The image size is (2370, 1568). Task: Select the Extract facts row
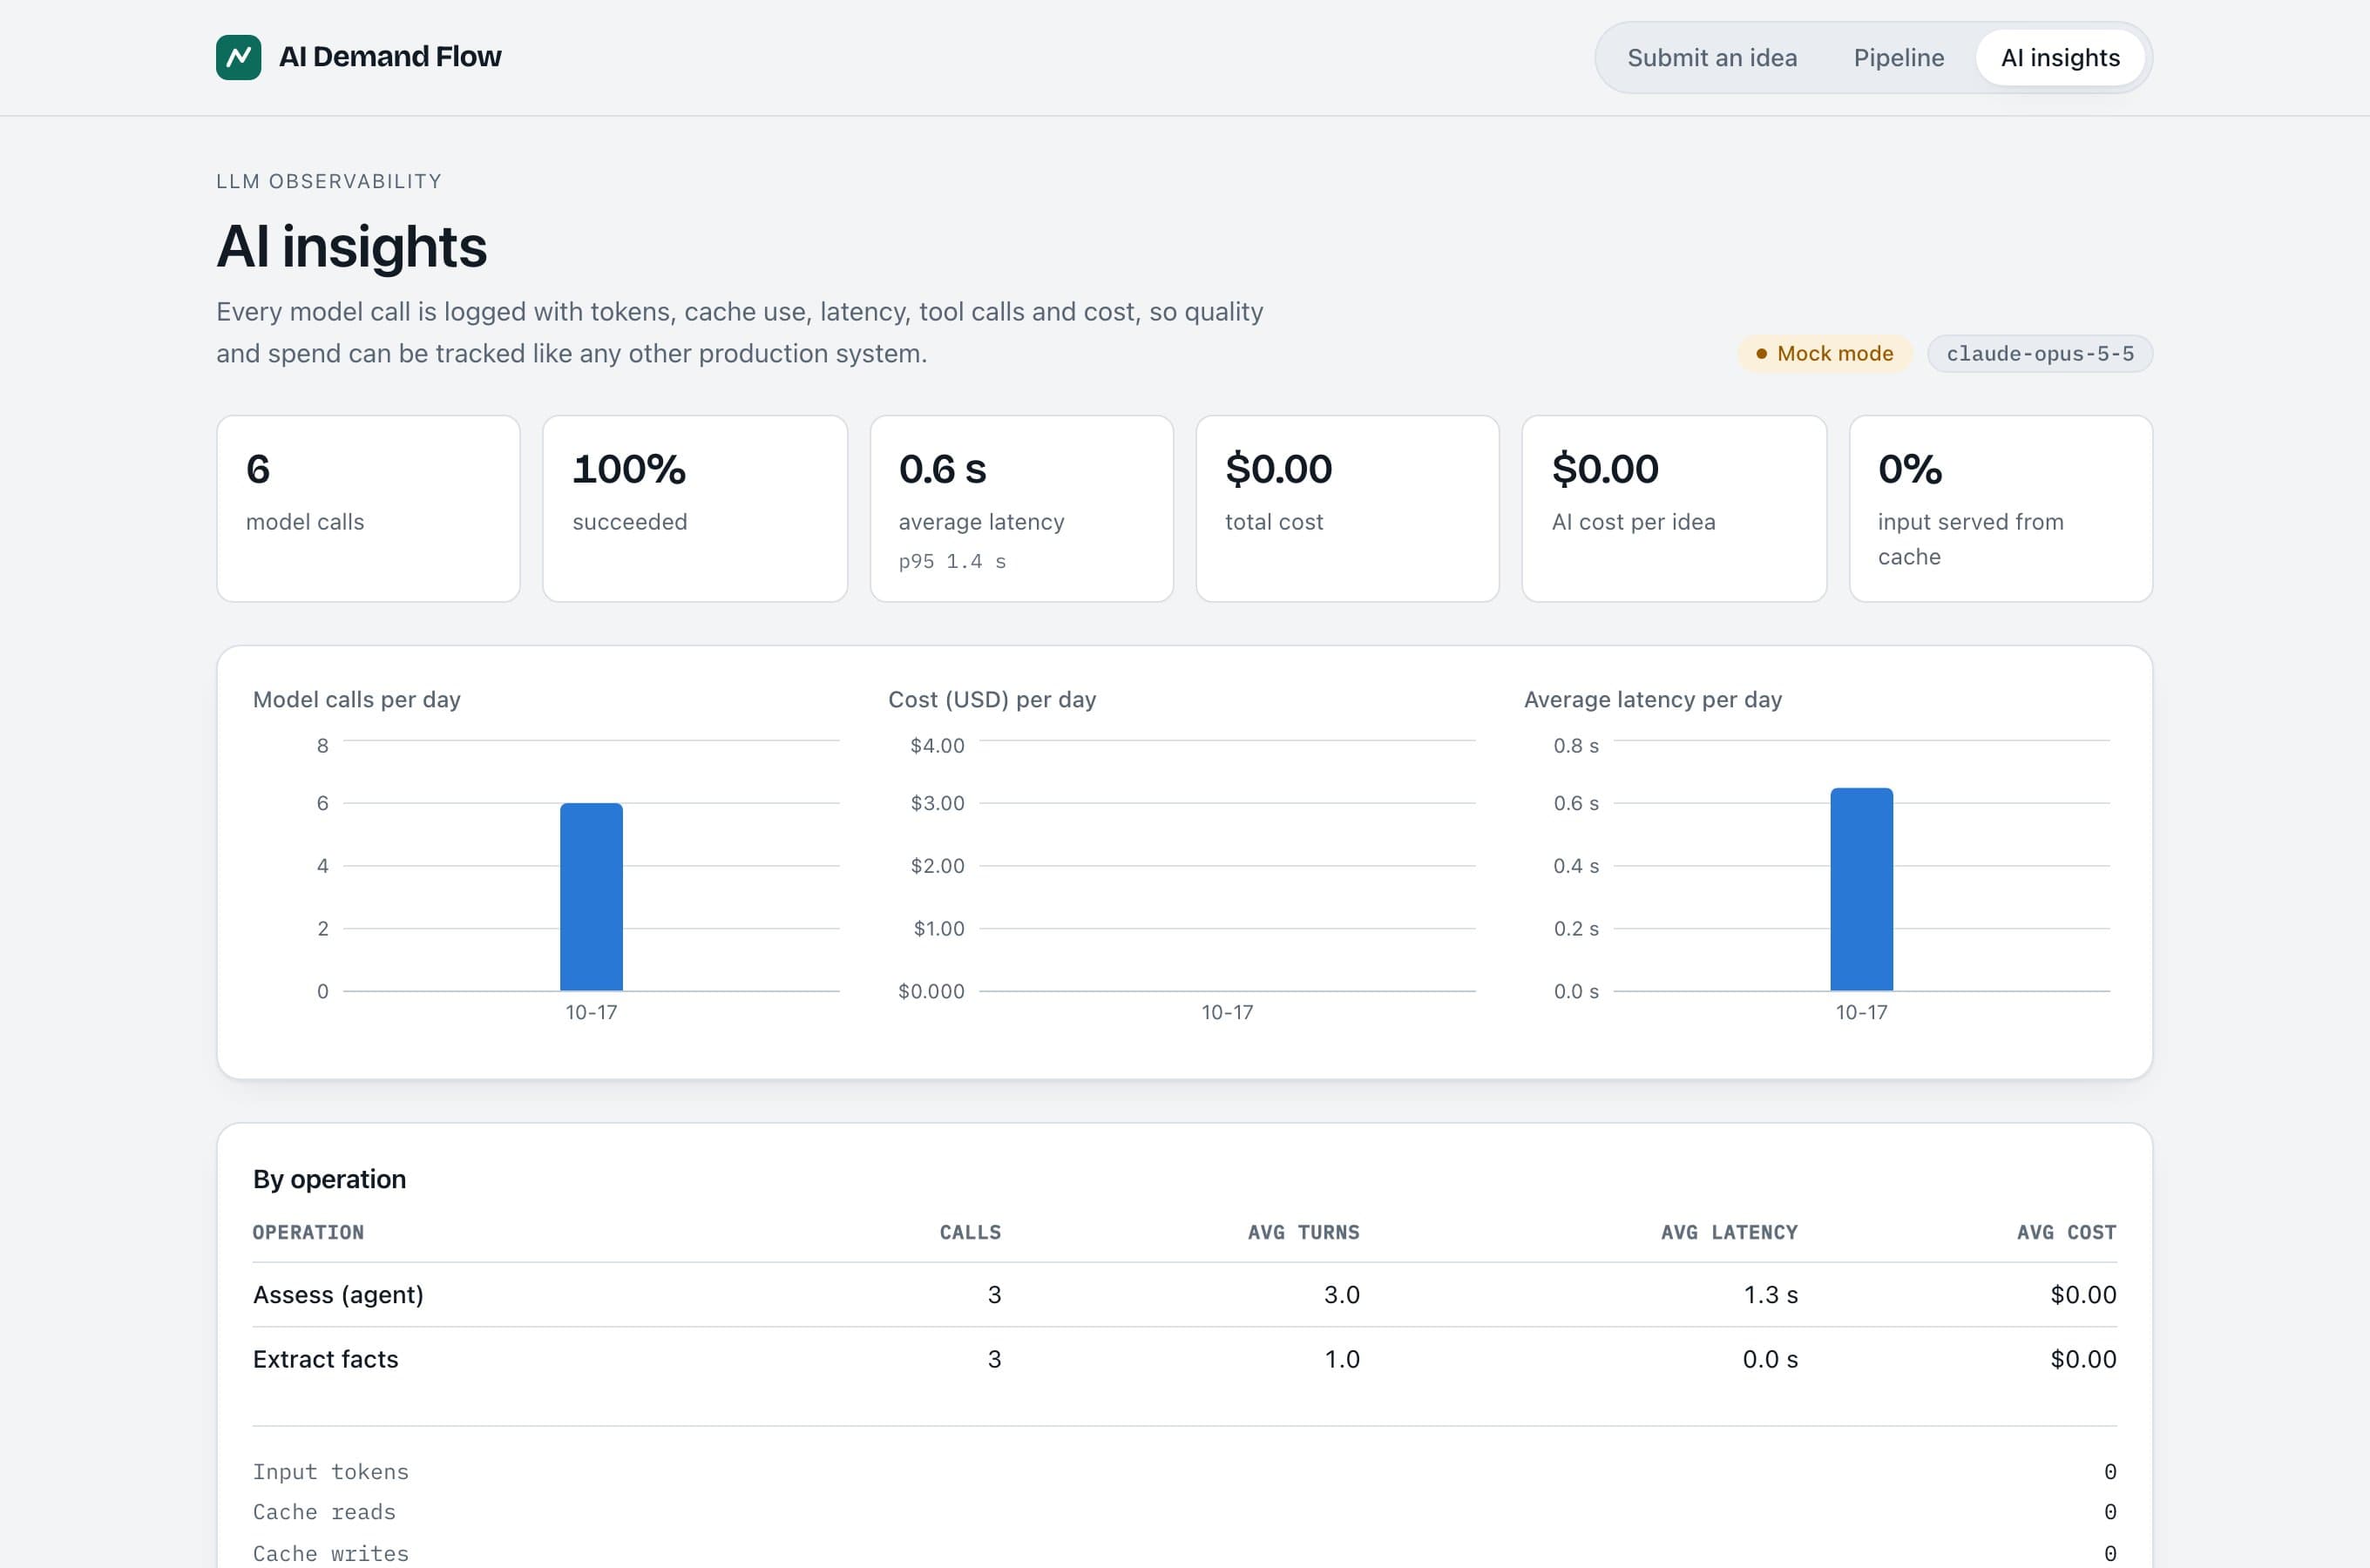click(x=1184, y=1359)
